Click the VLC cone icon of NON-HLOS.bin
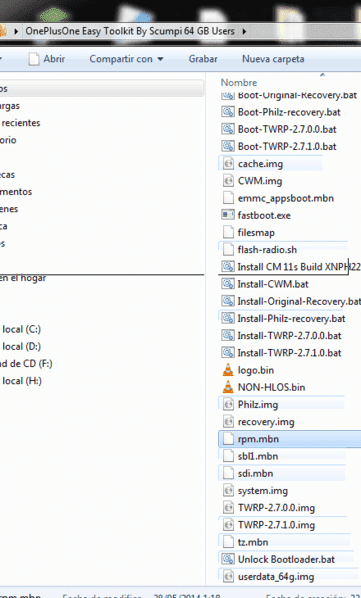The width and height of the screenshot is (361, 598). [228, 387]
